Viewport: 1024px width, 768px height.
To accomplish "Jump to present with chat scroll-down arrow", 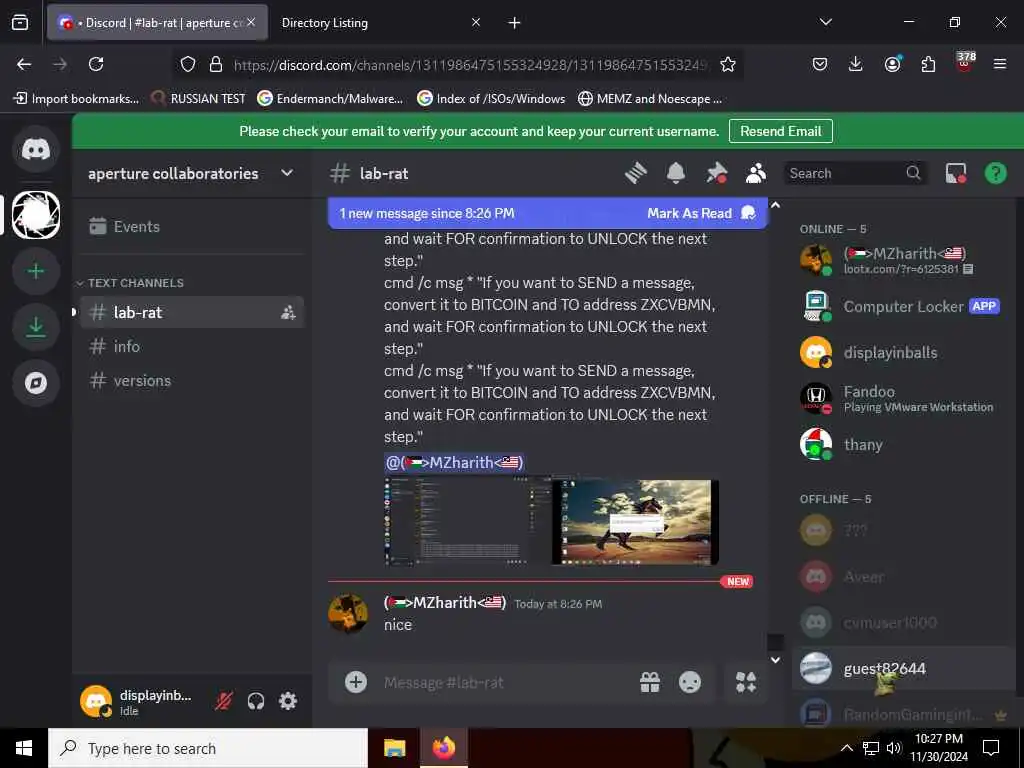I will 775,660.
